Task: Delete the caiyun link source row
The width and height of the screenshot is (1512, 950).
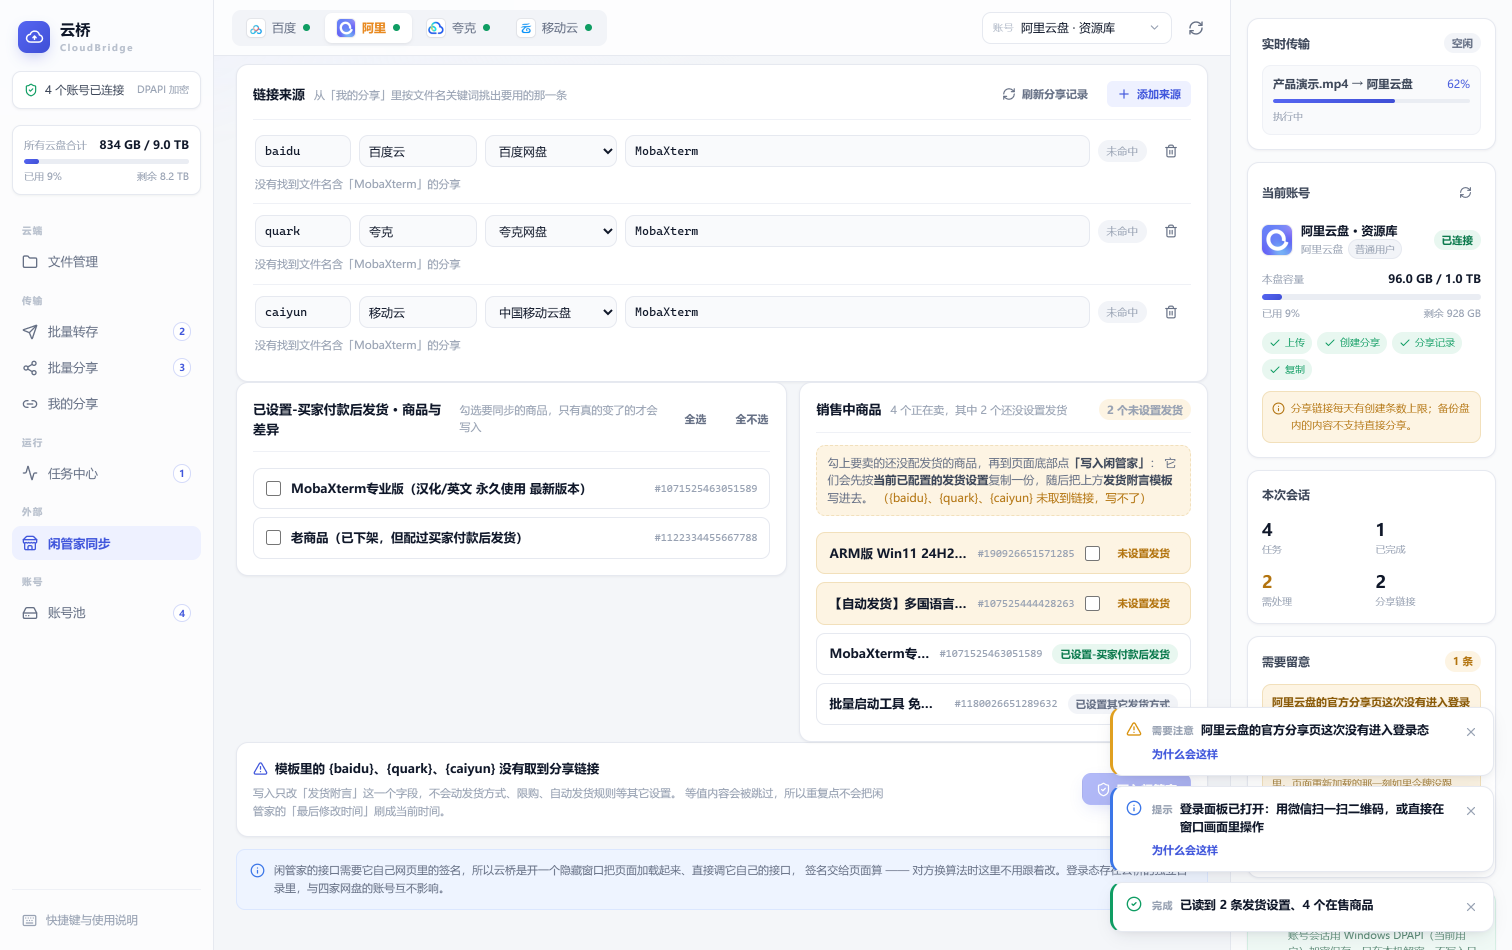Action: 1171,312
